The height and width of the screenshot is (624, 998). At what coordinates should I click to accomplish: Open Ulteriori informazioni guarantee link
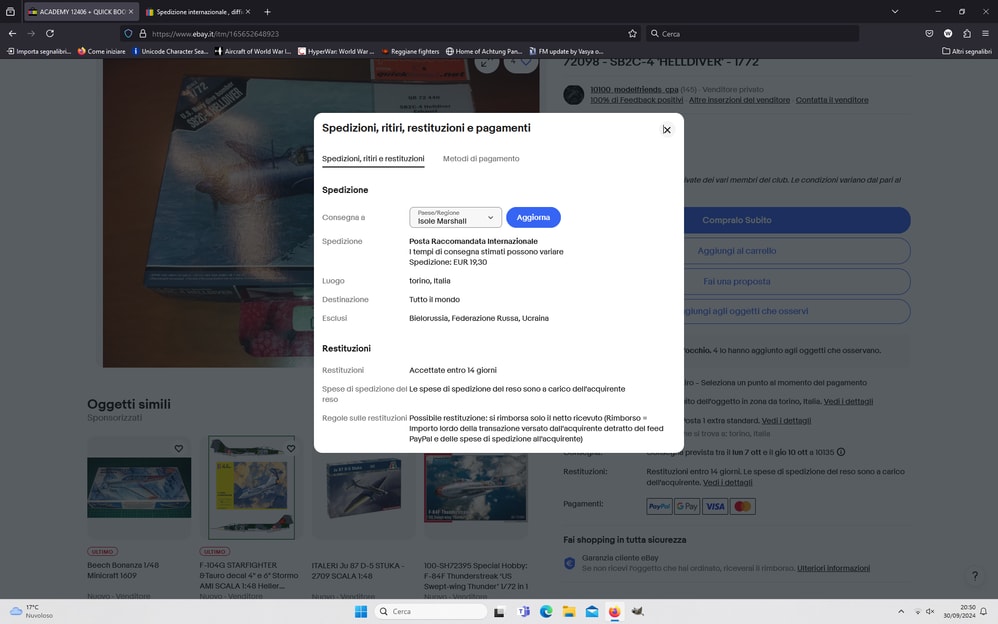click(x=833, y=568)
